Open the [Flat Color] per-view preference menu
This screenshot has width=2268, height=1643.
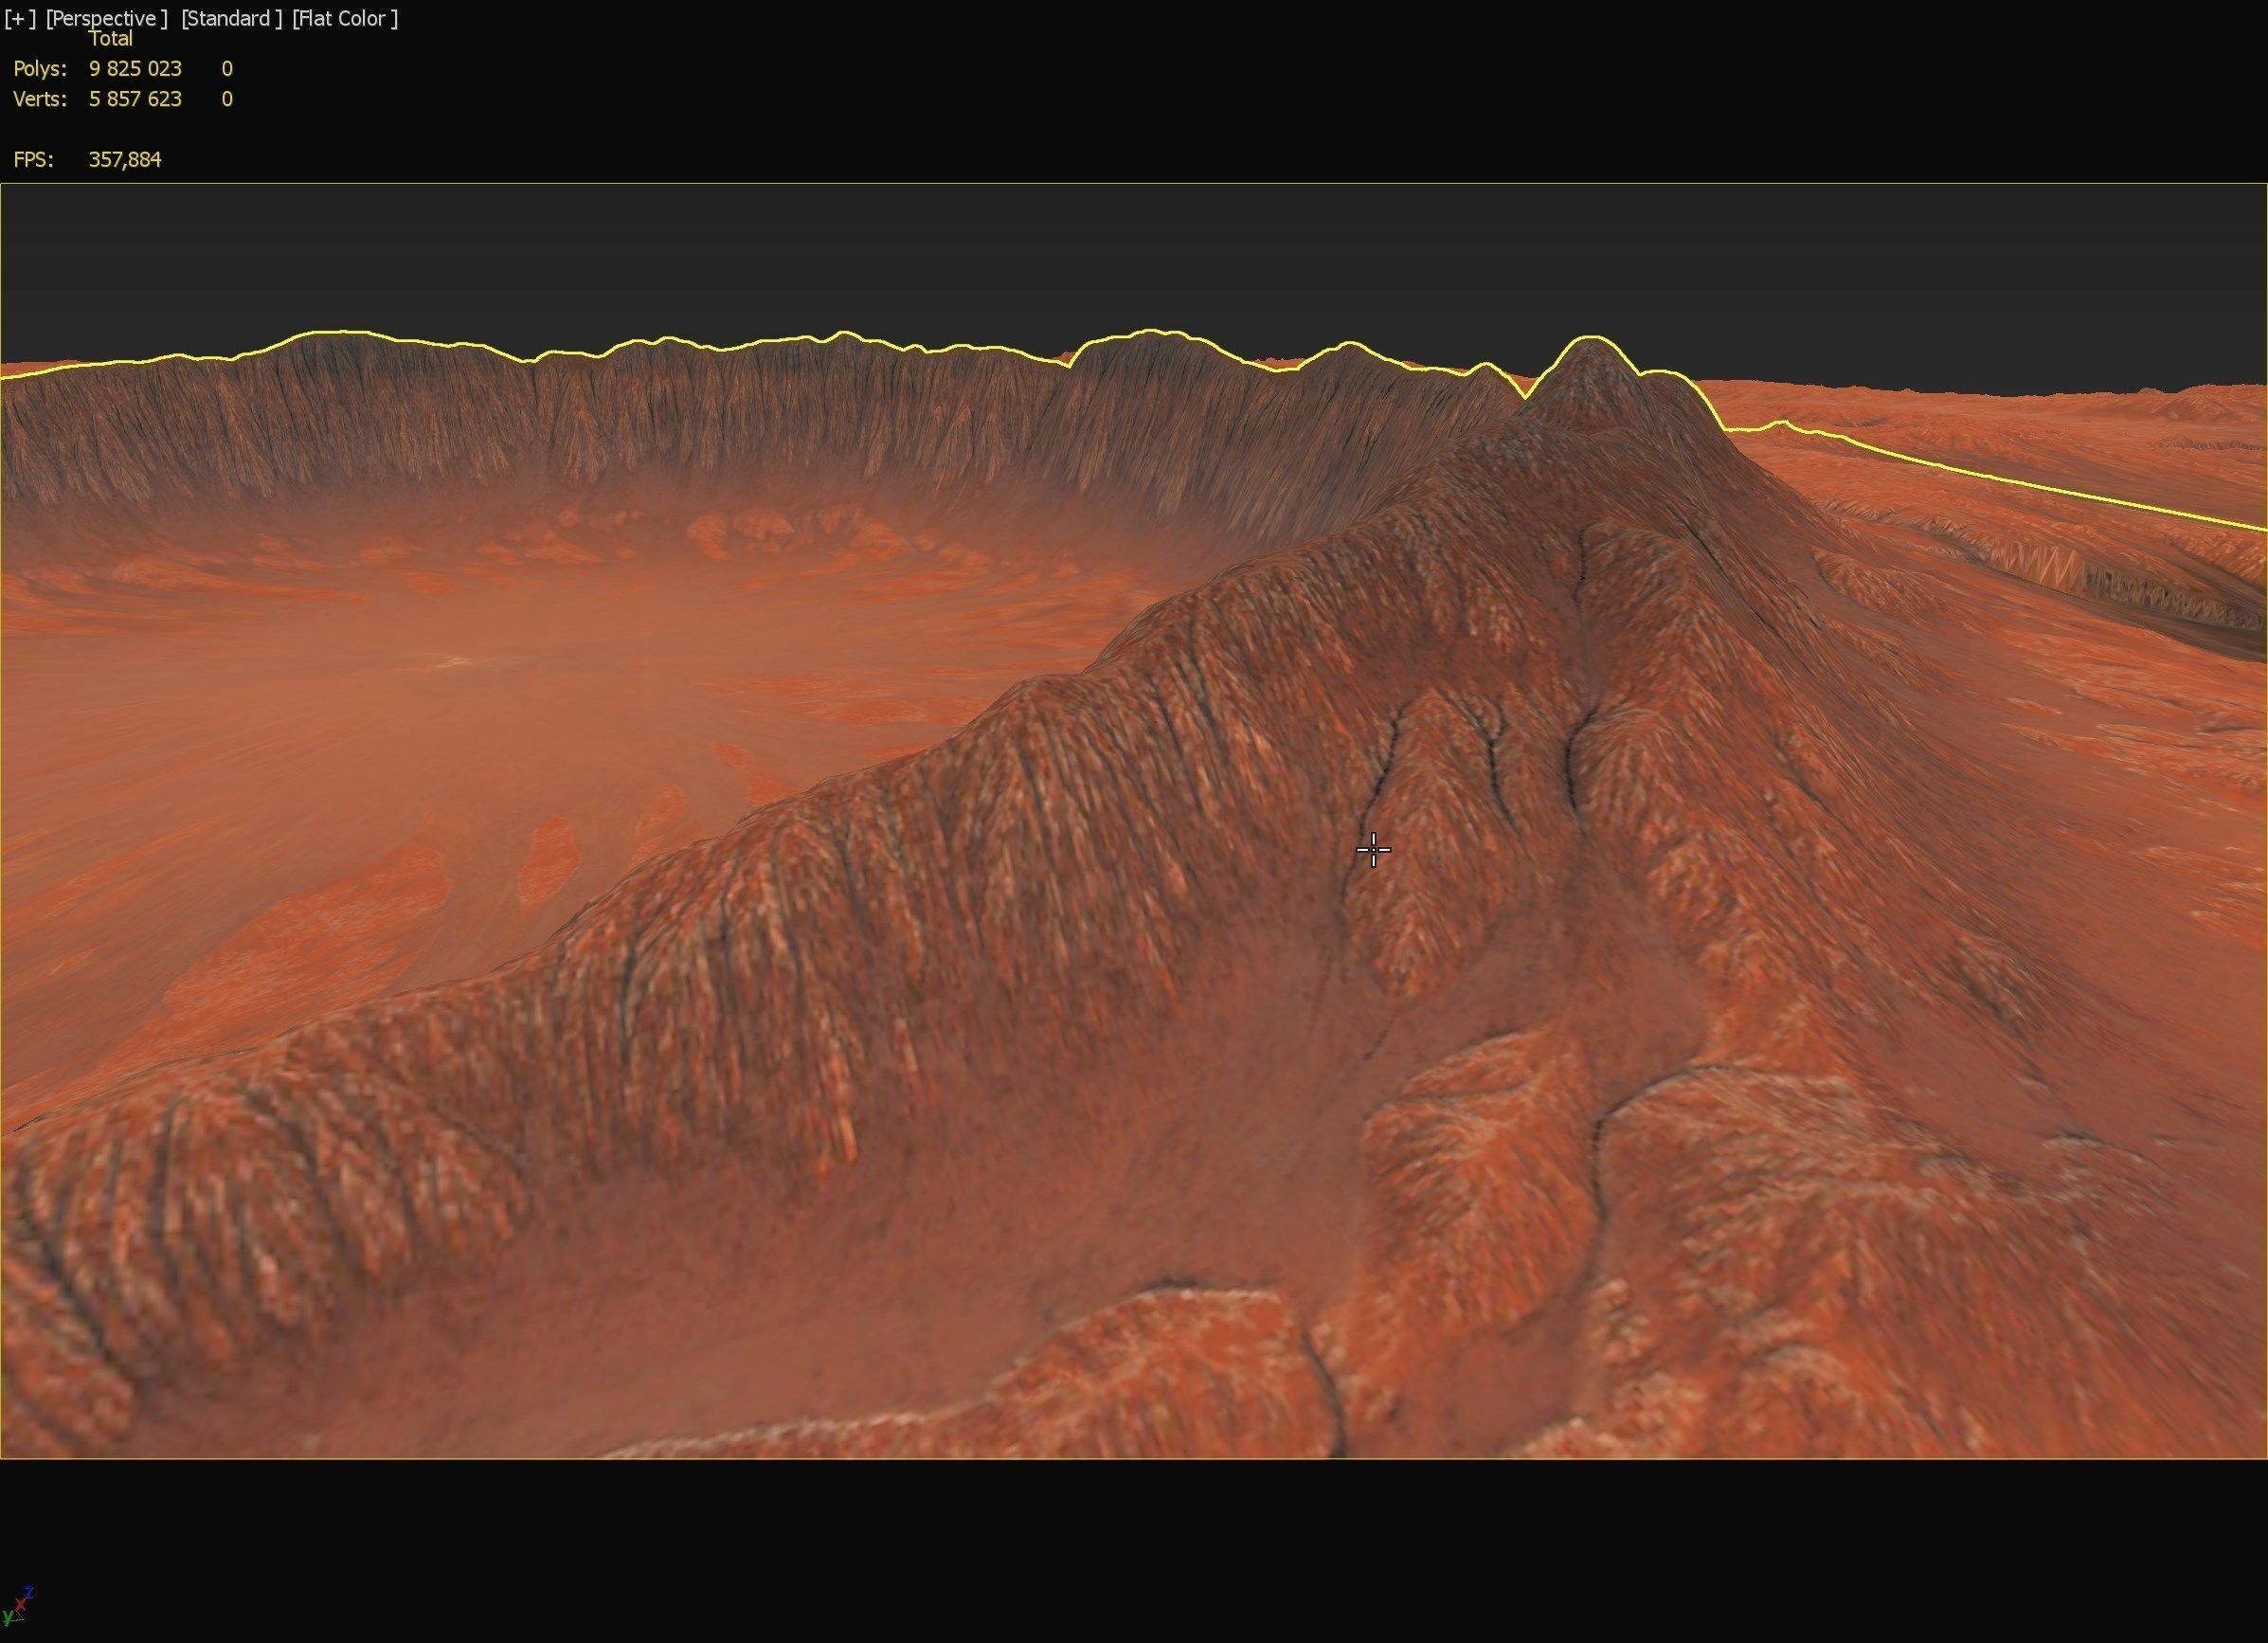[345, 19]
